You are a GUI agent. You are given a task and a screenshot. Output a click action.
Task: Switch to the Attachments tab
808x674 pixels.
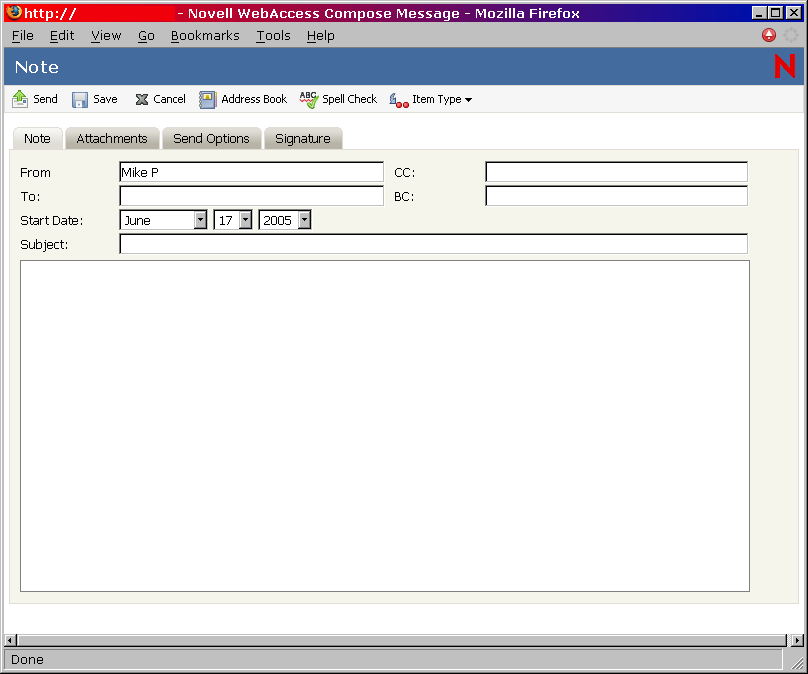[x=112, y=139]
